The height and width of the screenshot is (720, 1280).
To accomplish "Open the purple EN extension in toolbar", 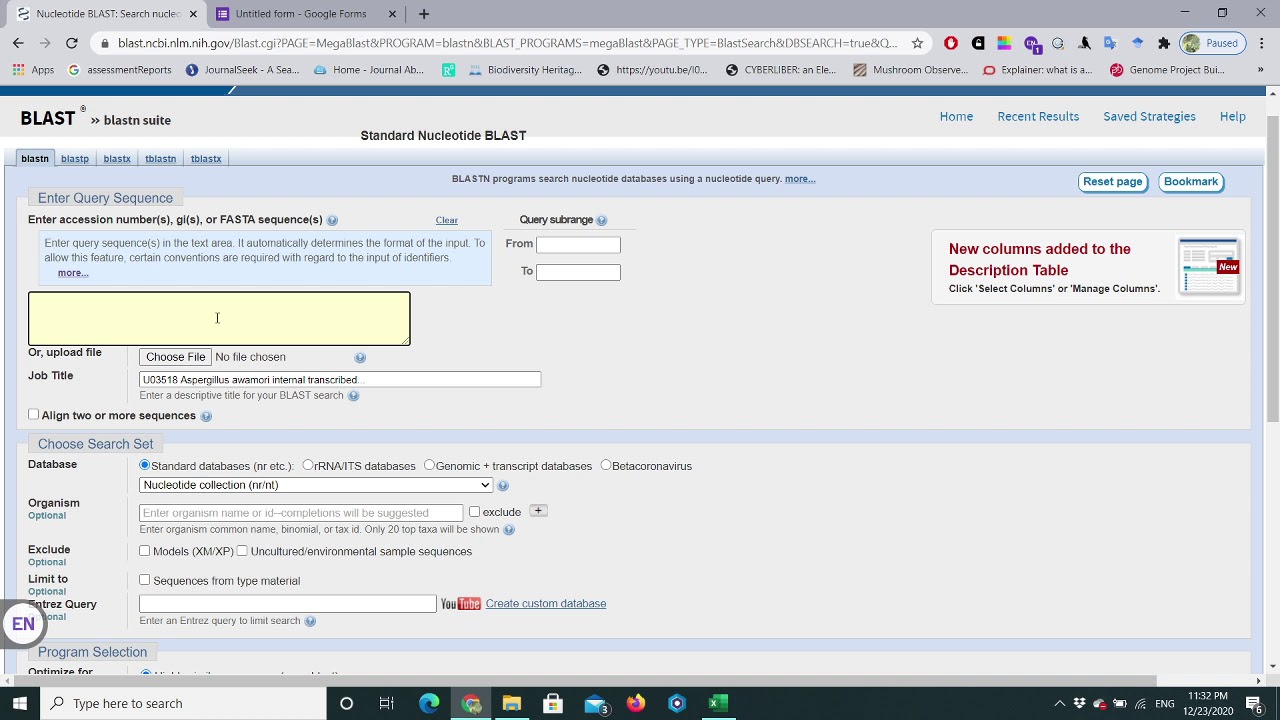I will [1031, 43].
